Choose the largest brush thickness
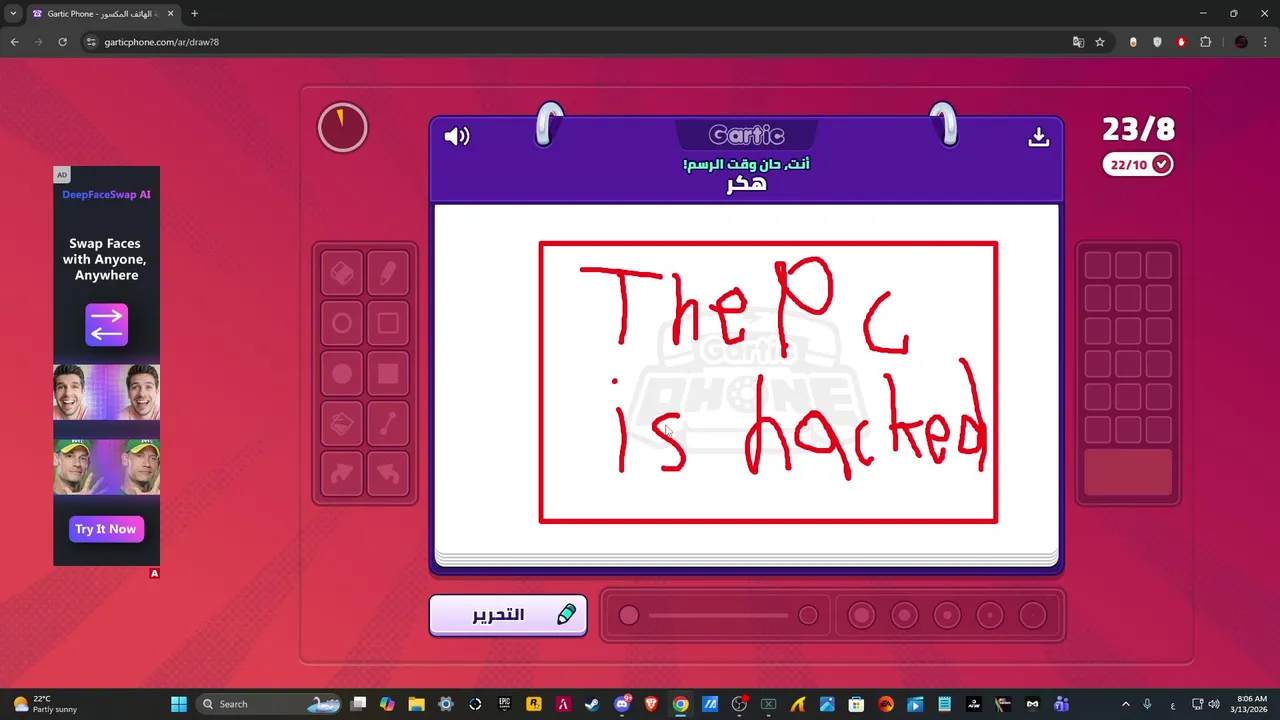This screenshot has width=1280, height=720. coord(861,616)
